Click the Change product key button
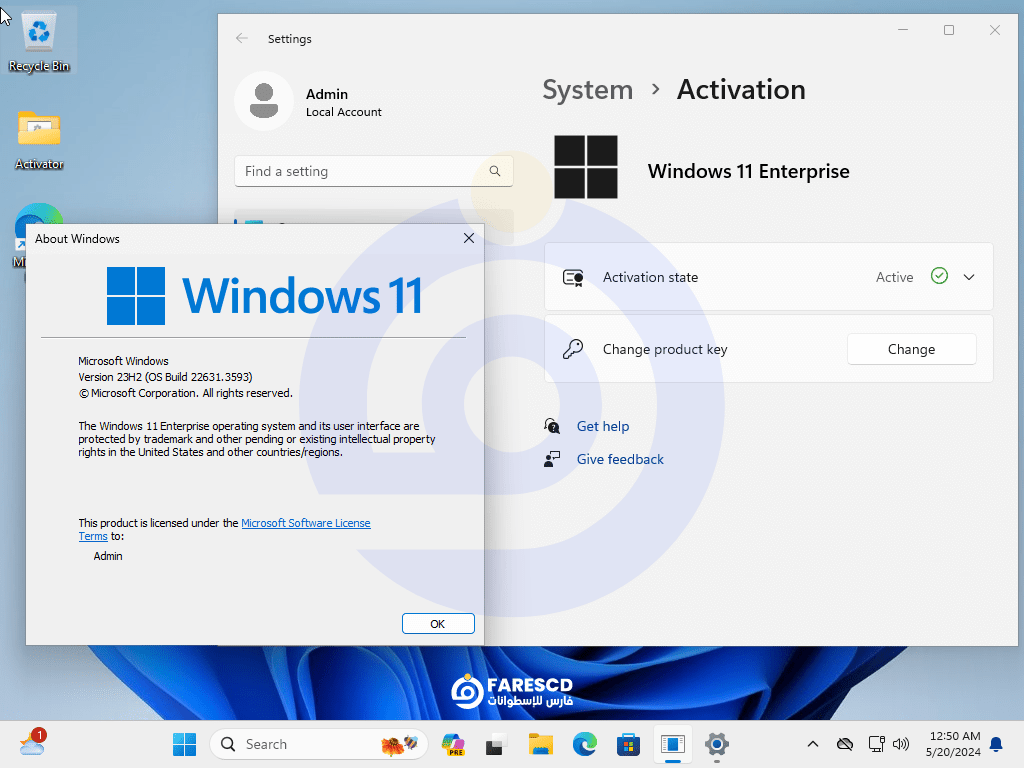The height and width of the screenshot is (768, 1024). pyautogui.click(x=912, y=349)
